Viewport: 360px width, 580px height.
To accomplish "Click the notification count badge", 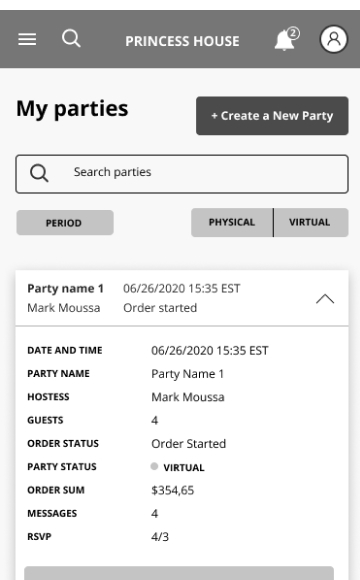I will click(293, 33).
